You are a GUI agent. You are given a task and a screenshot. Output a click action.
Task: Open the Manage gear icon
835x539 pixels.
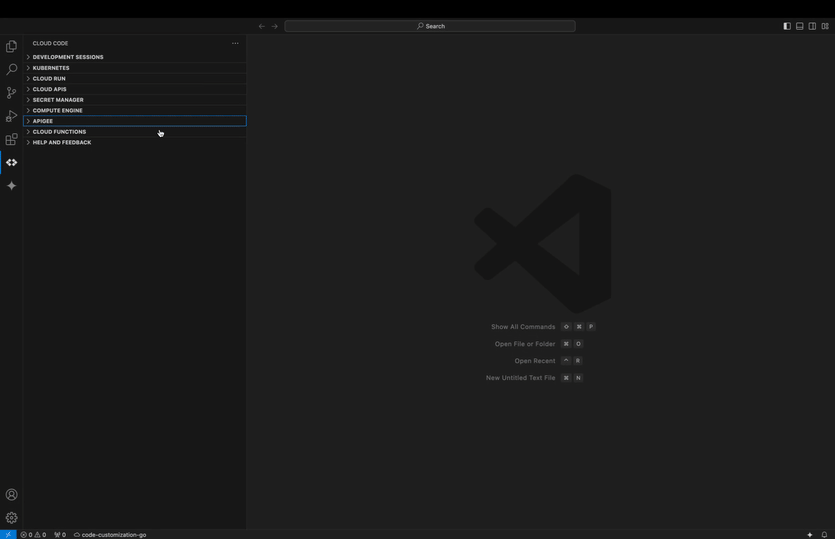tap(11, 518)
